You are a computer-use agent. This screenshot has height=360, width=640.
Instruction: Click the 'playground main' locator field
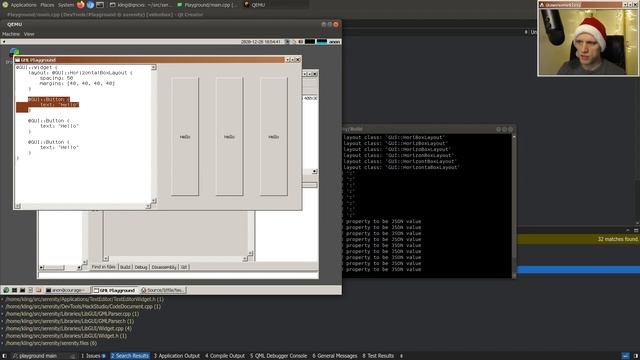pos(43,356)
